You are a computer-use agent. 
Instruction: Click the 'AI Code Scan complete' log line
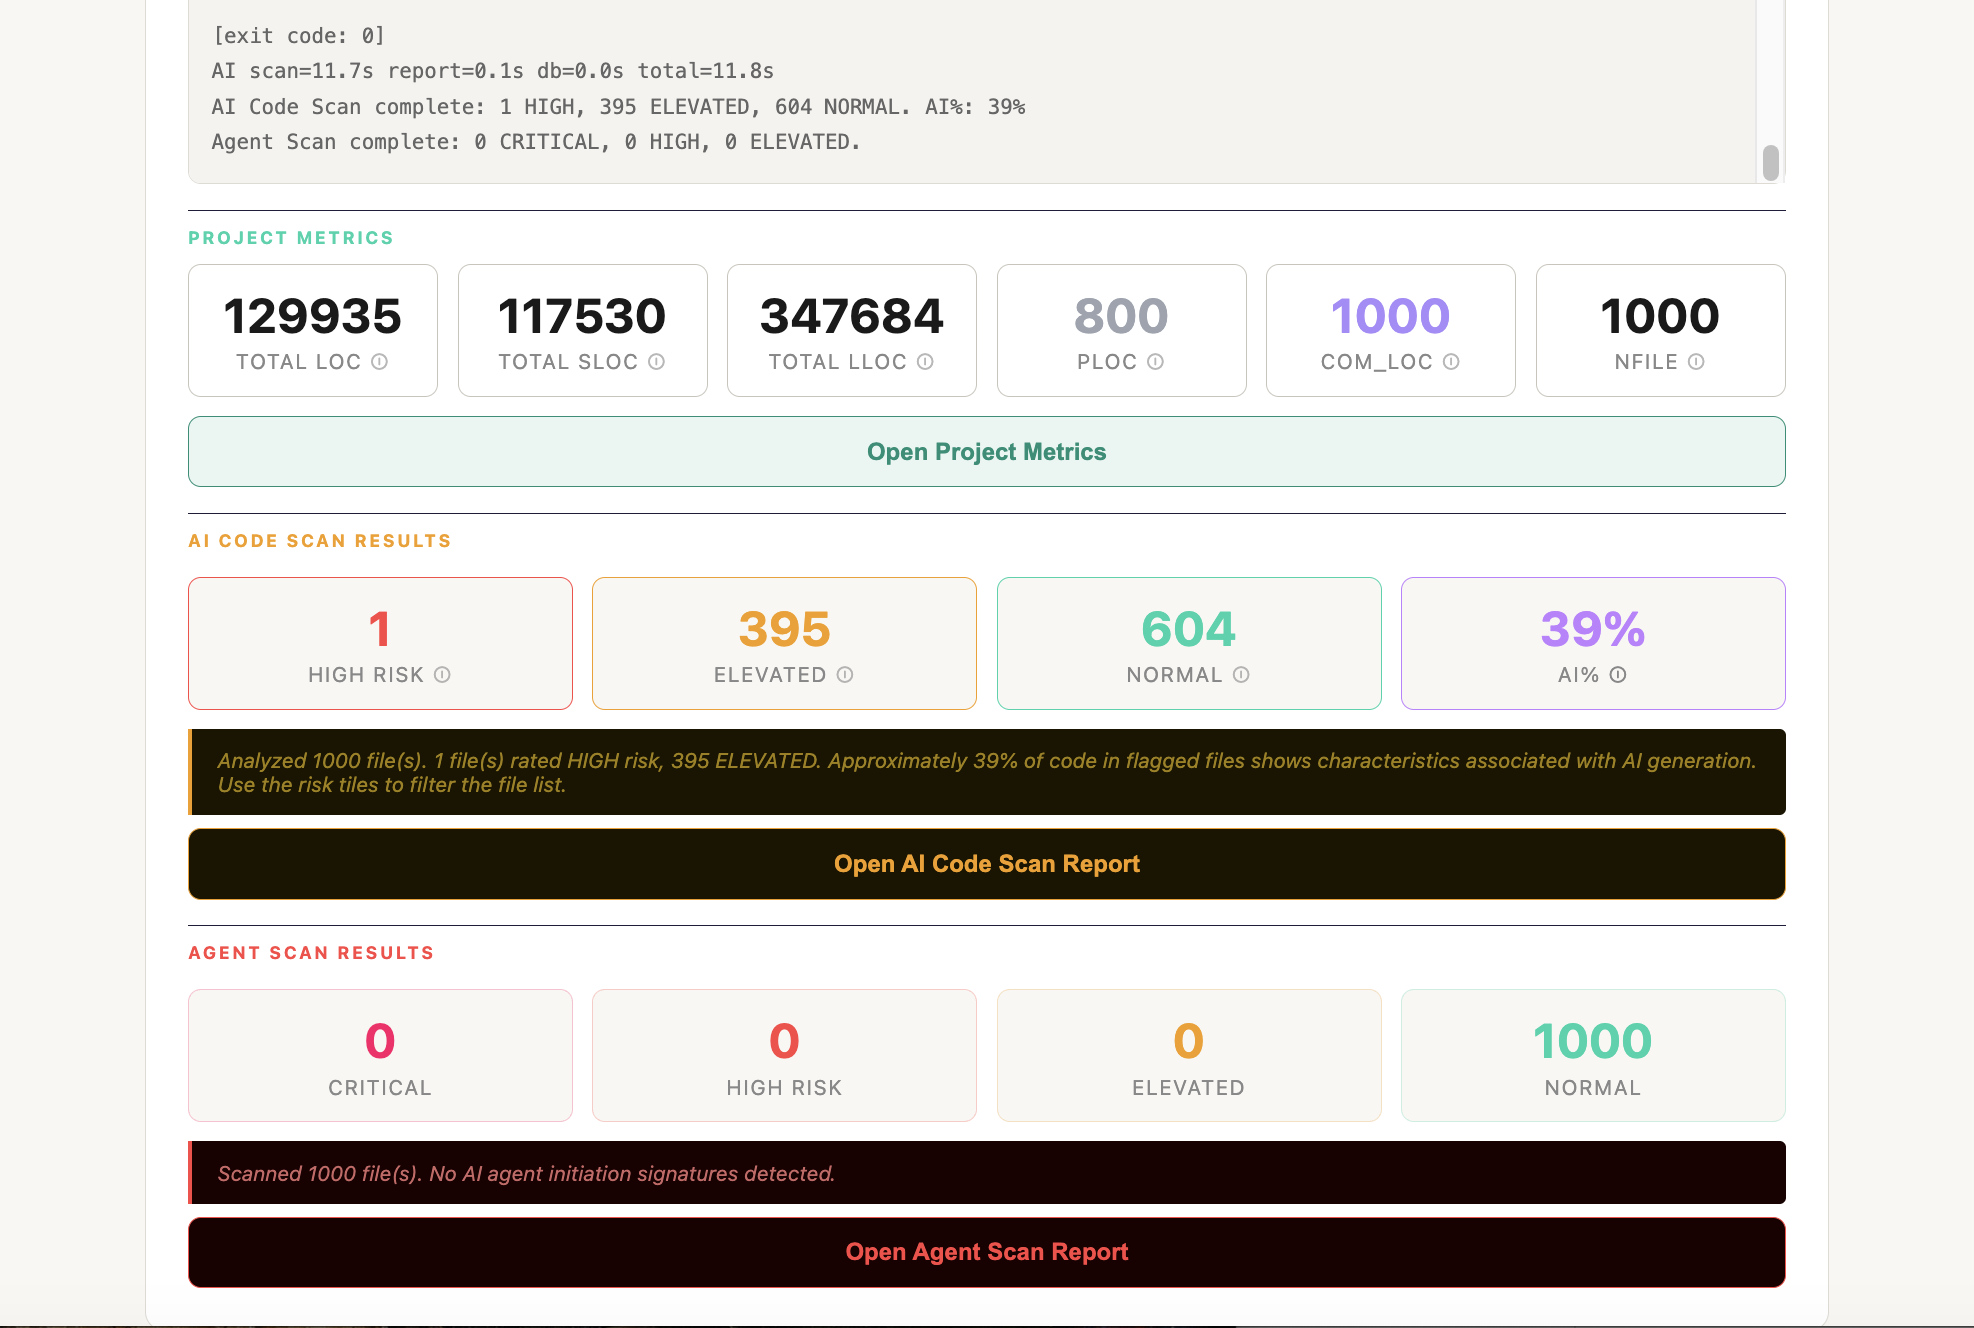(618, 107)
